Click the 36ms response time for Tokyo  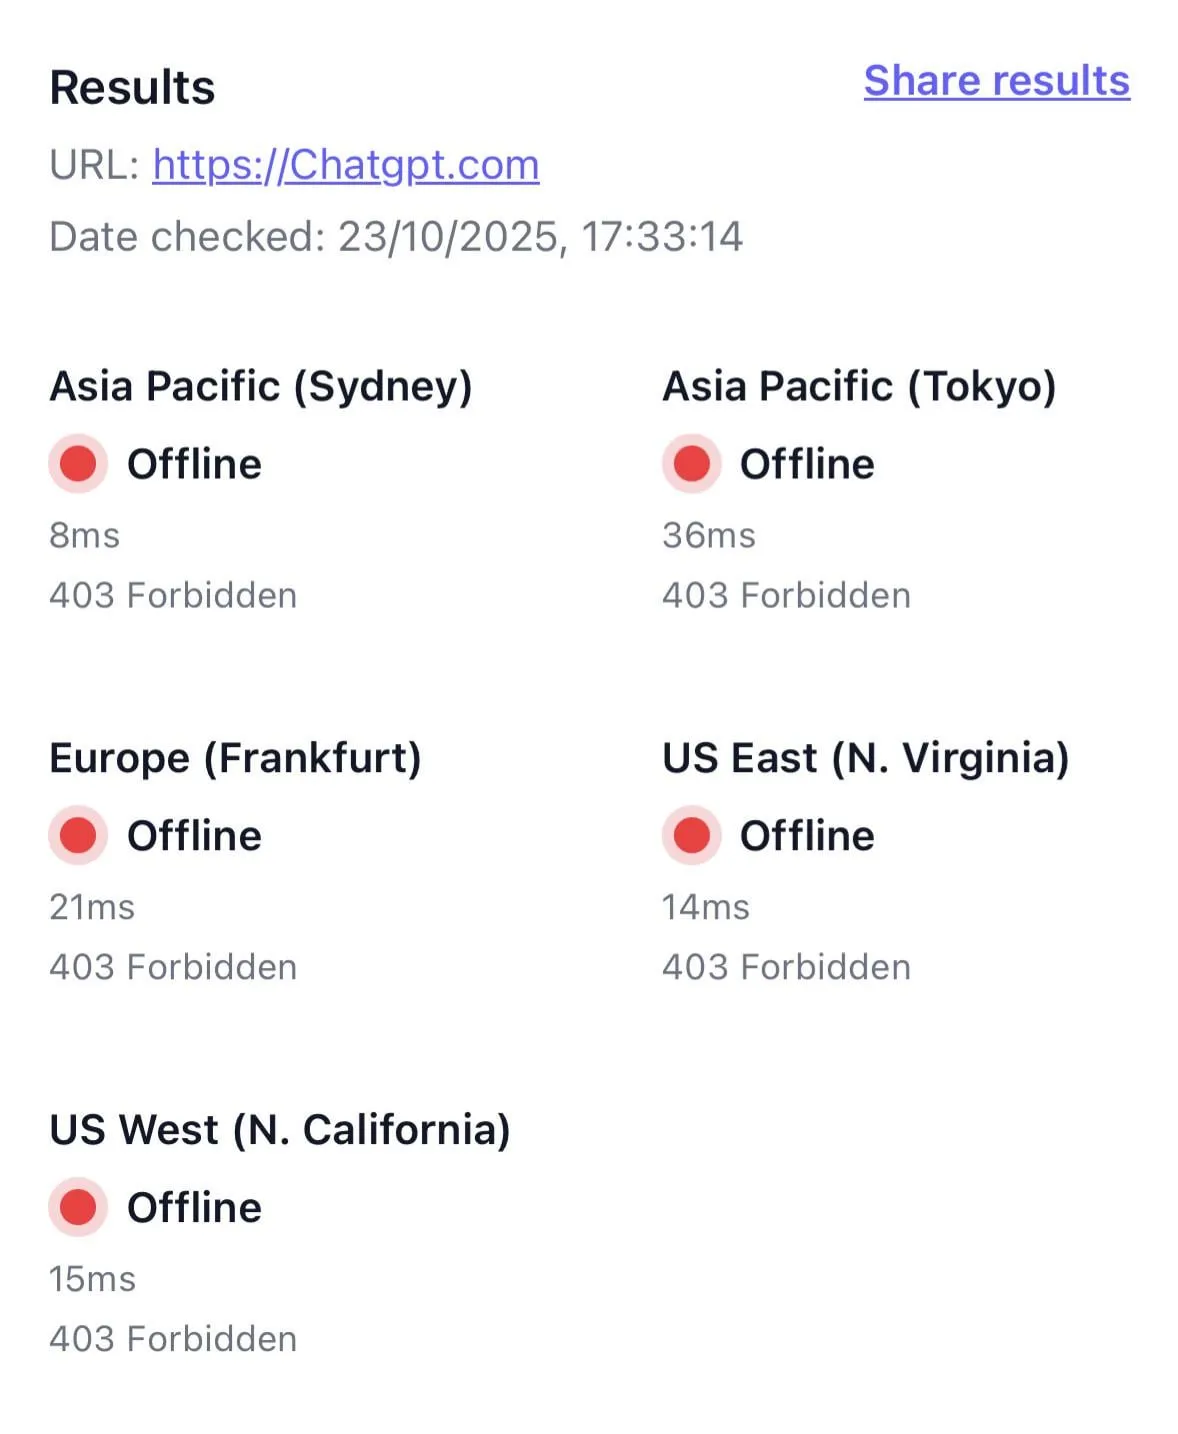click(x=708, y=535)
